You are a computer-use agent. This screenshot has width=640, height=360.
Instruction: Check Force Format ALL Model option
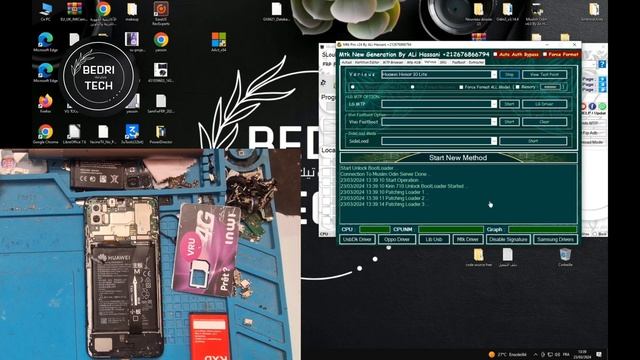click(461, 87)
